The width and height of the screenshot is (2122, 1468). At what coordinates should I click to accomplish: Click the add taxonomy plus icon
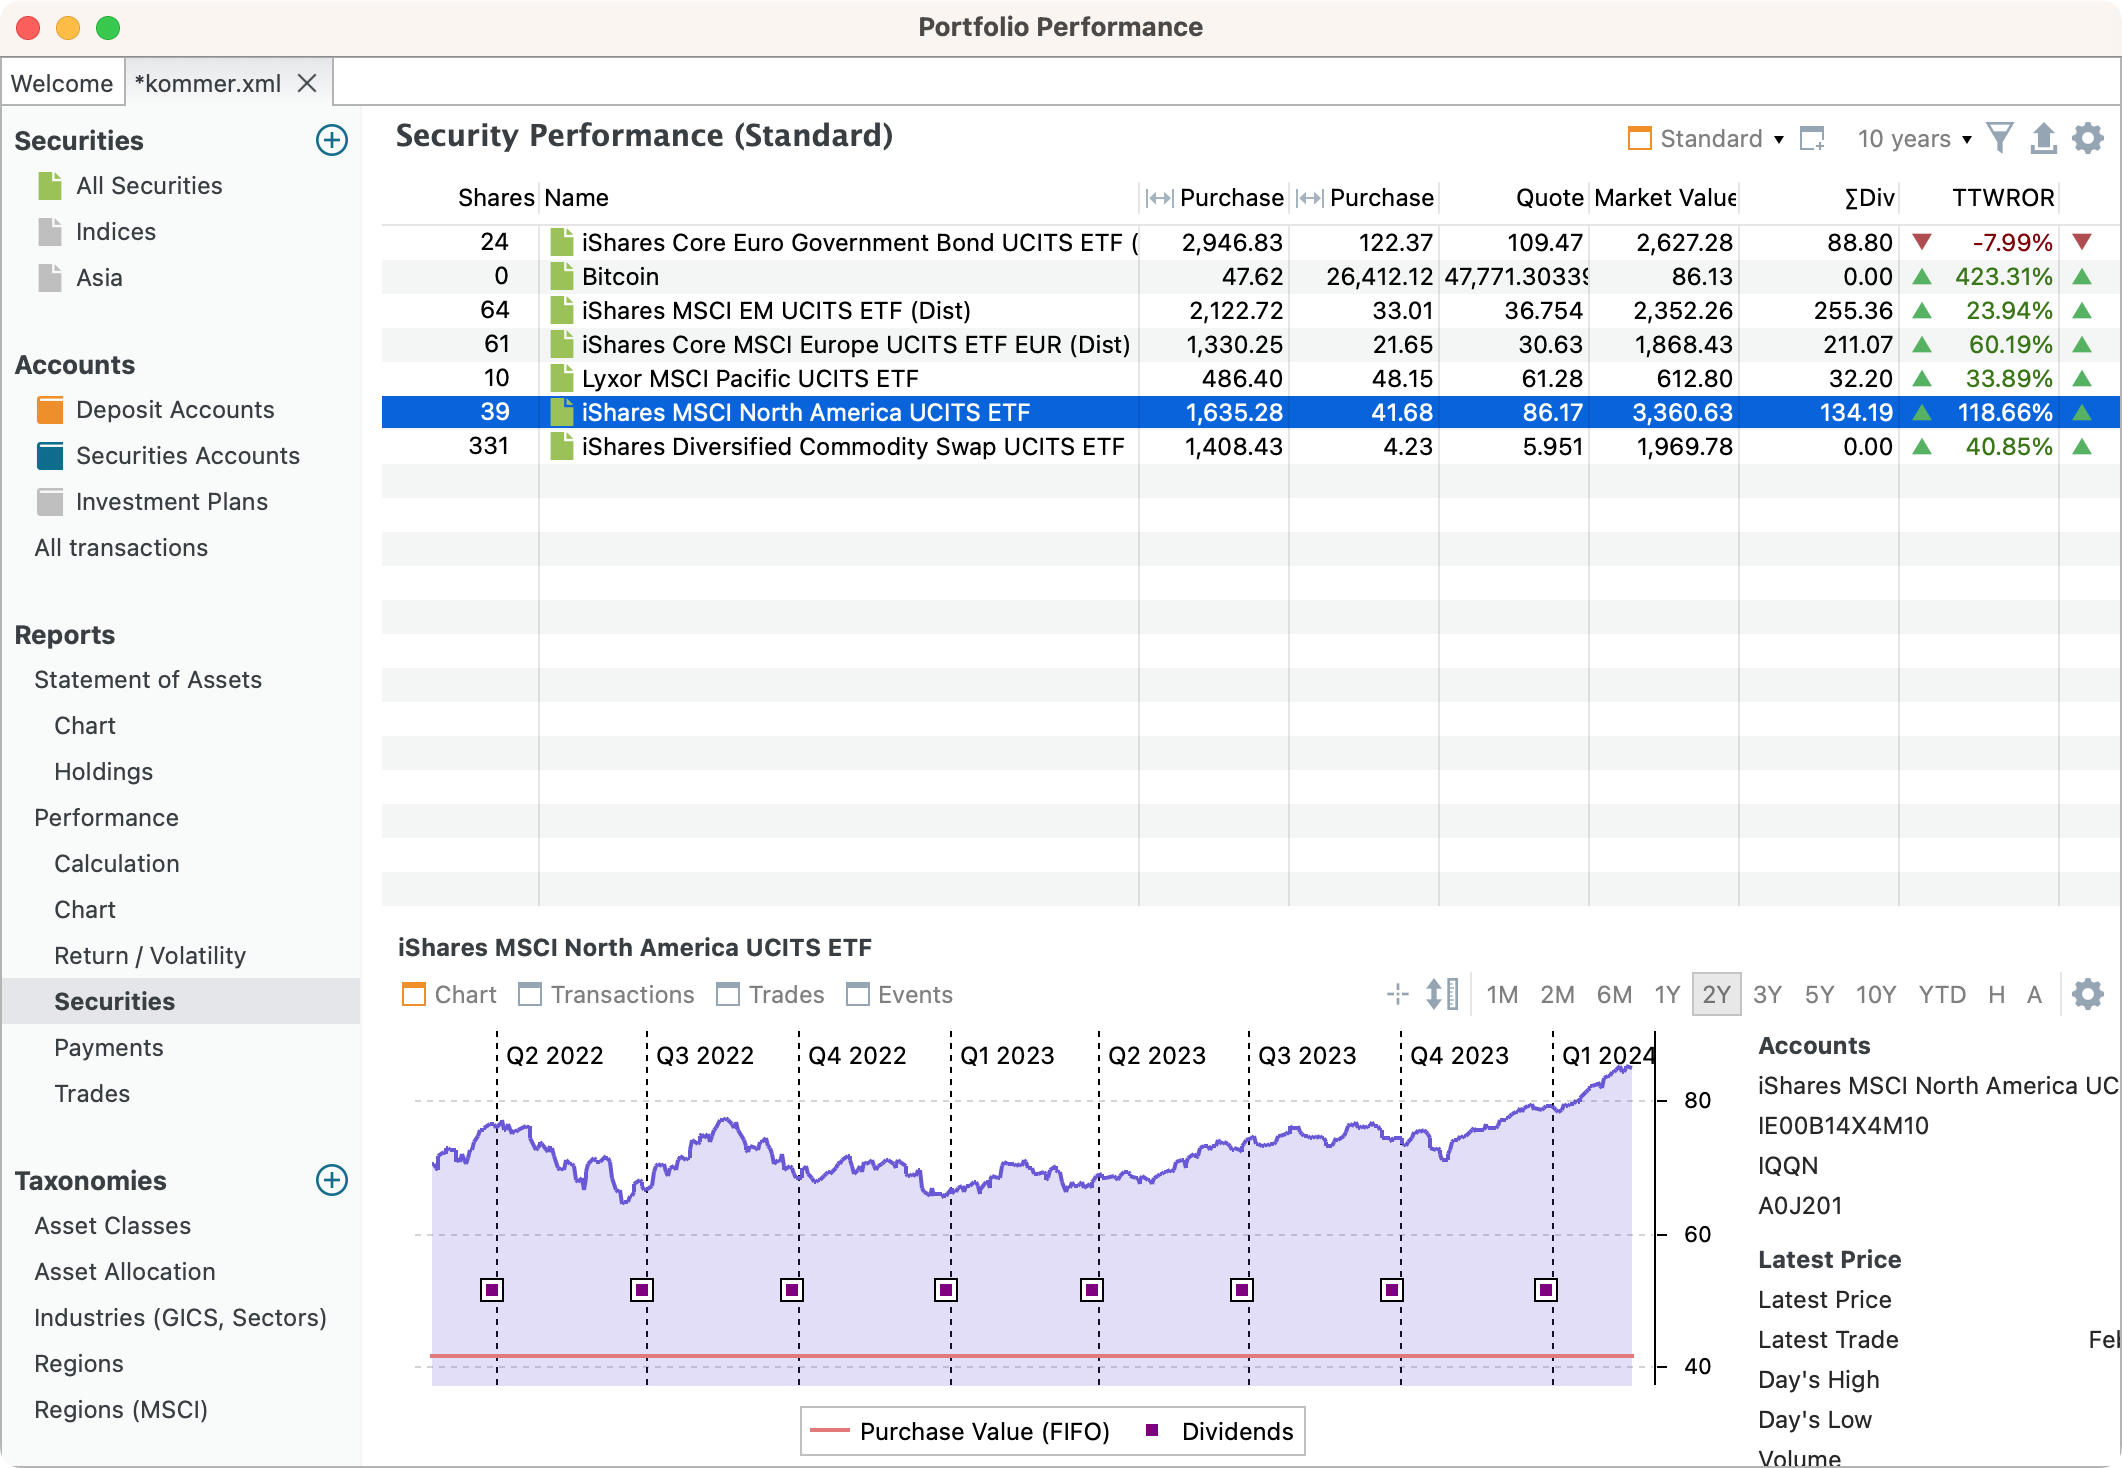tap(331, 1180)
